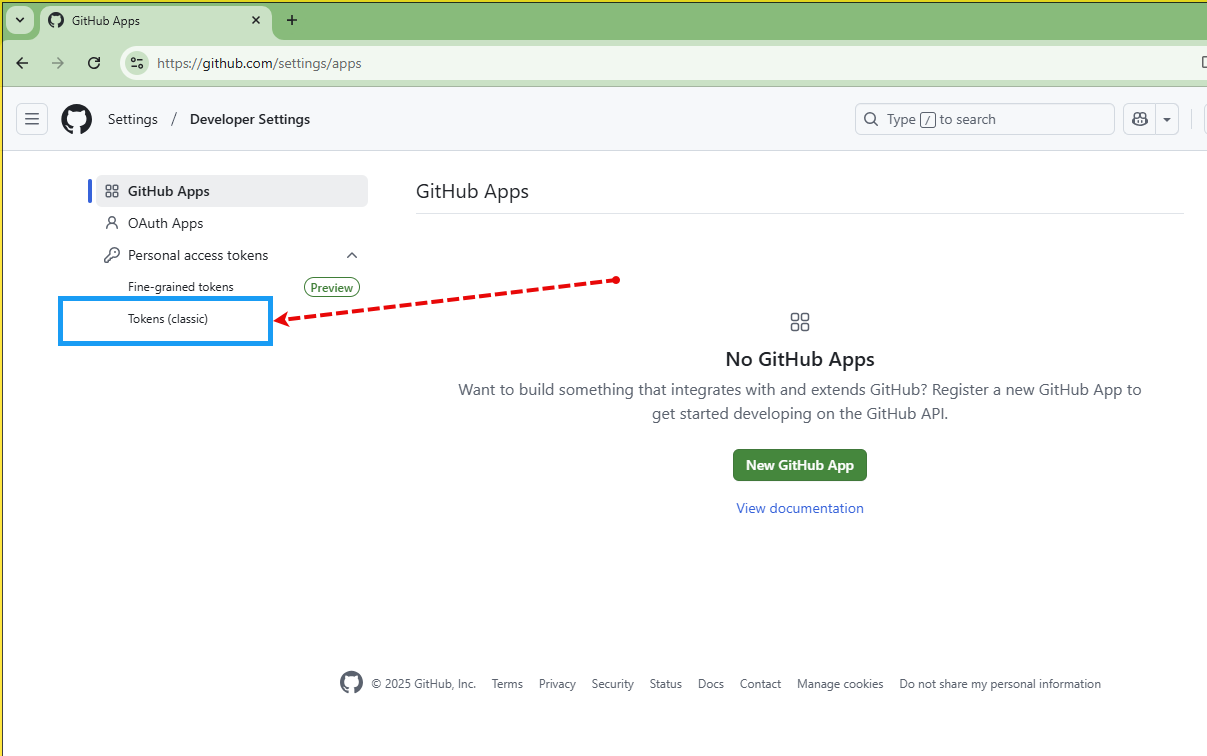Viewport: 1207px width, 756px height.
Task: Open Fine-grained tokens page
Action: [181, 287]
